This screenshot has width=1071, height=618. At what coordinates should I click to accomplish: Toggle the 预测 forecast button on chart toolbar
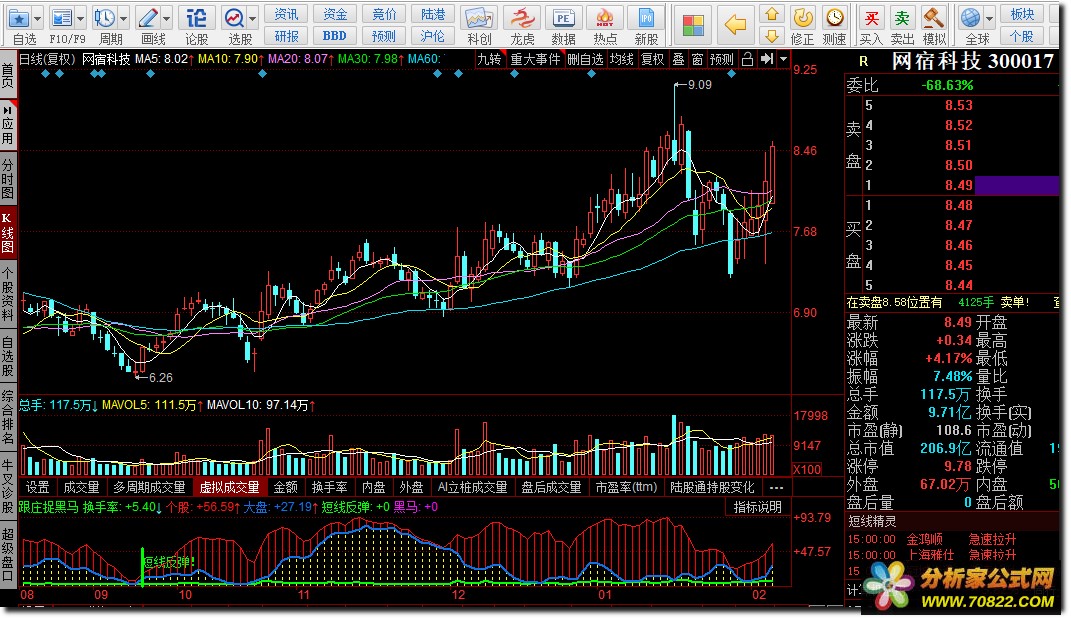[721, 59]
